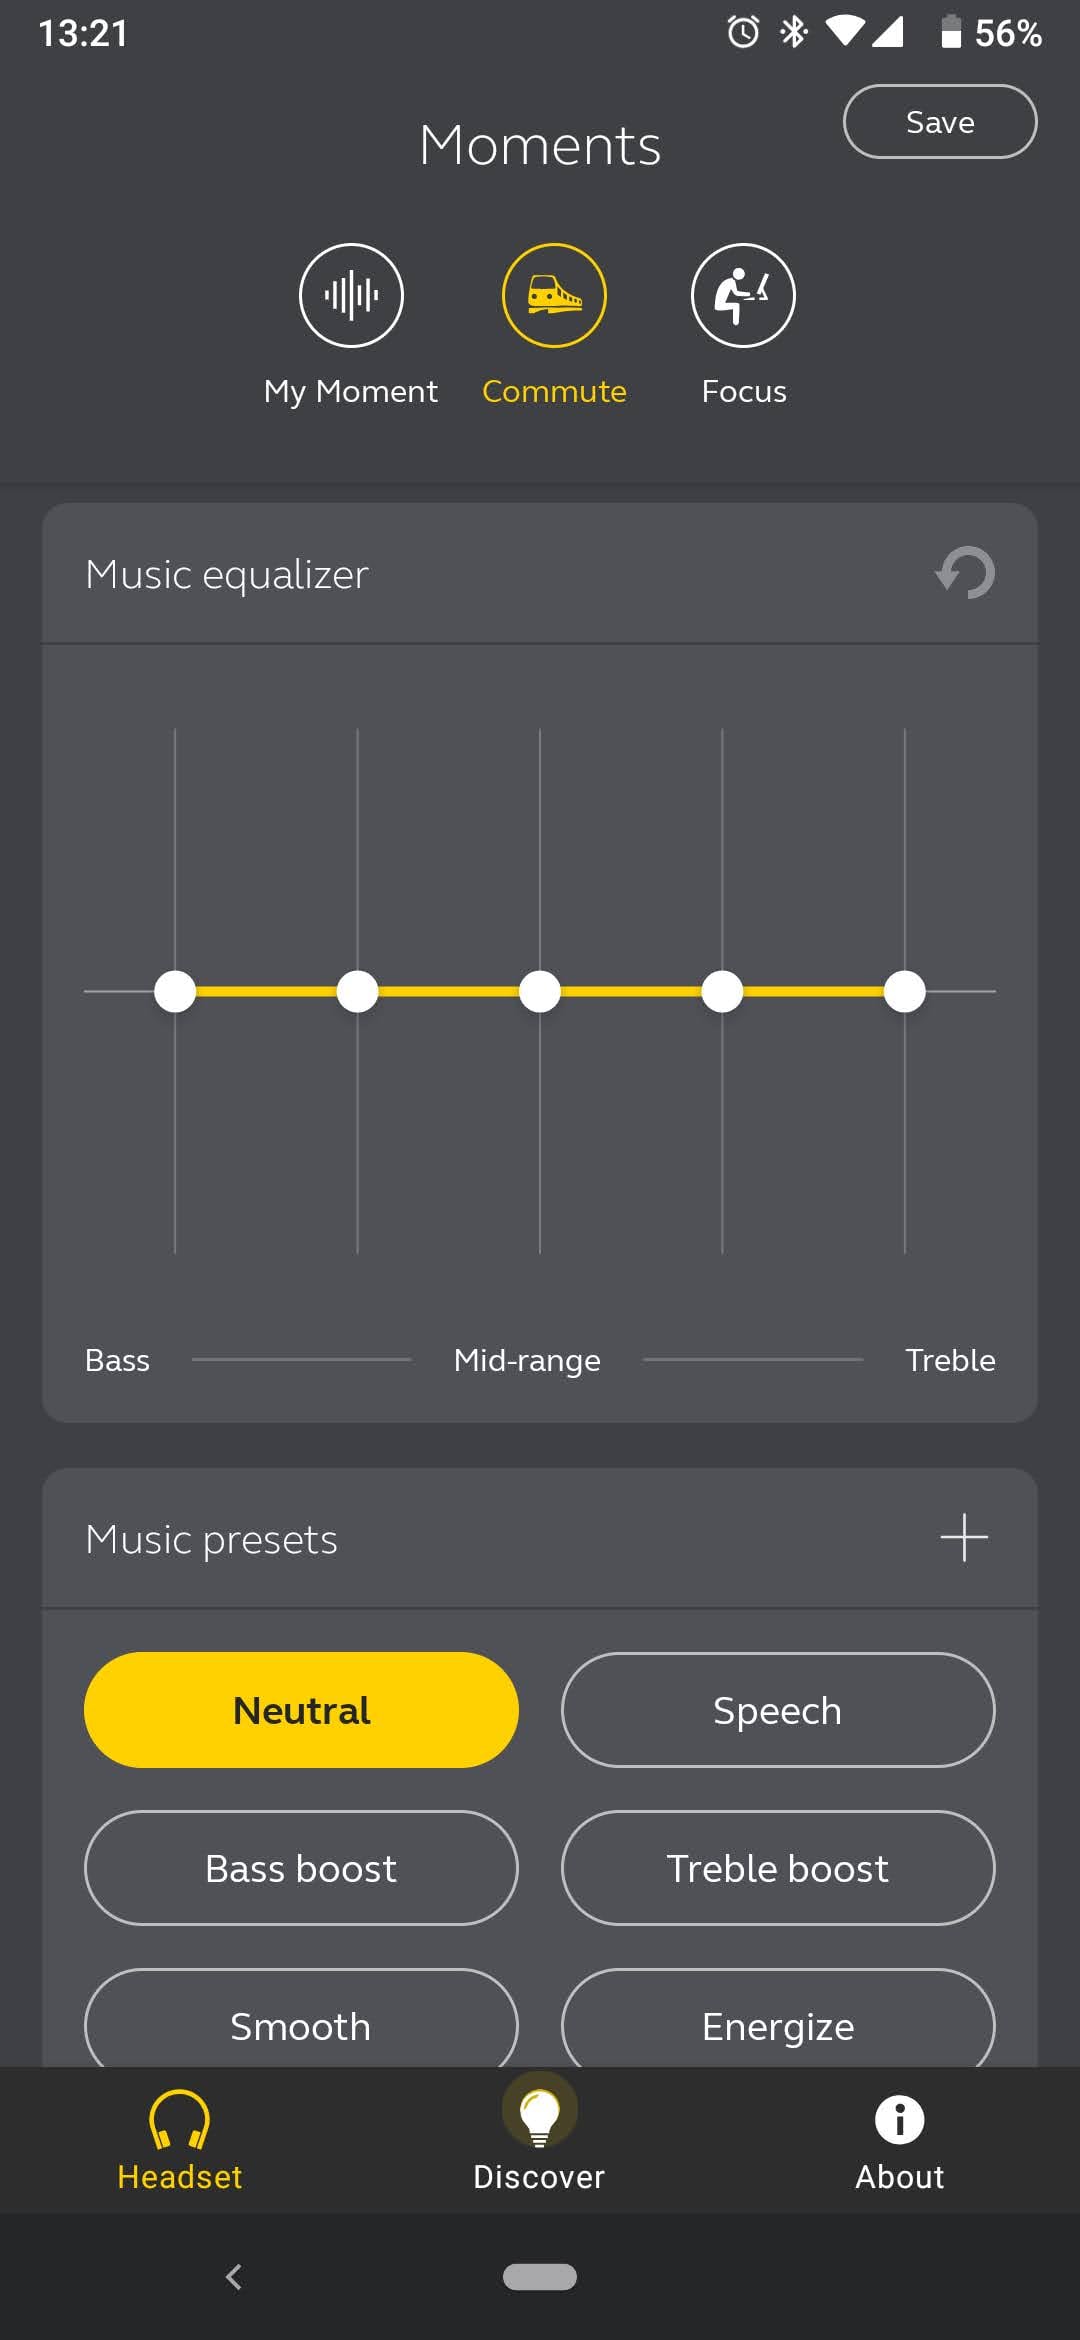Enable the Treble boost preset
The height and width of the screenshot is (2340, 1080).
[x=778, y=1868]
